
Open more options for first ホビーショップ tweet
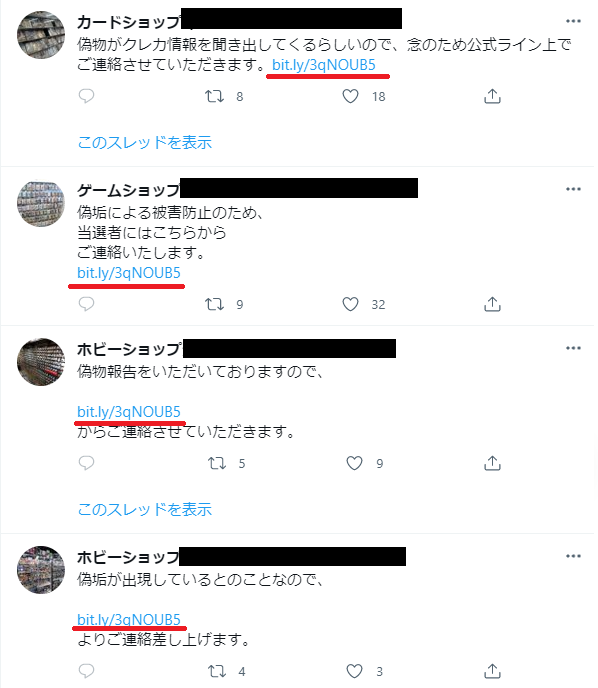(x=573, y=348)
